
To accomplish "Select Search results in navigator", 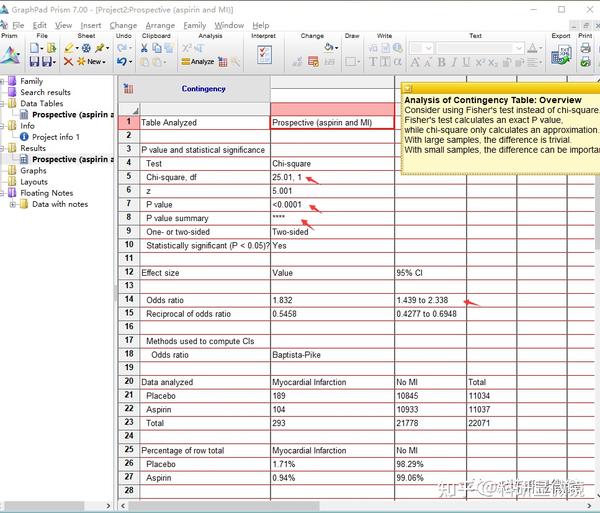I will tap(45, 92).
